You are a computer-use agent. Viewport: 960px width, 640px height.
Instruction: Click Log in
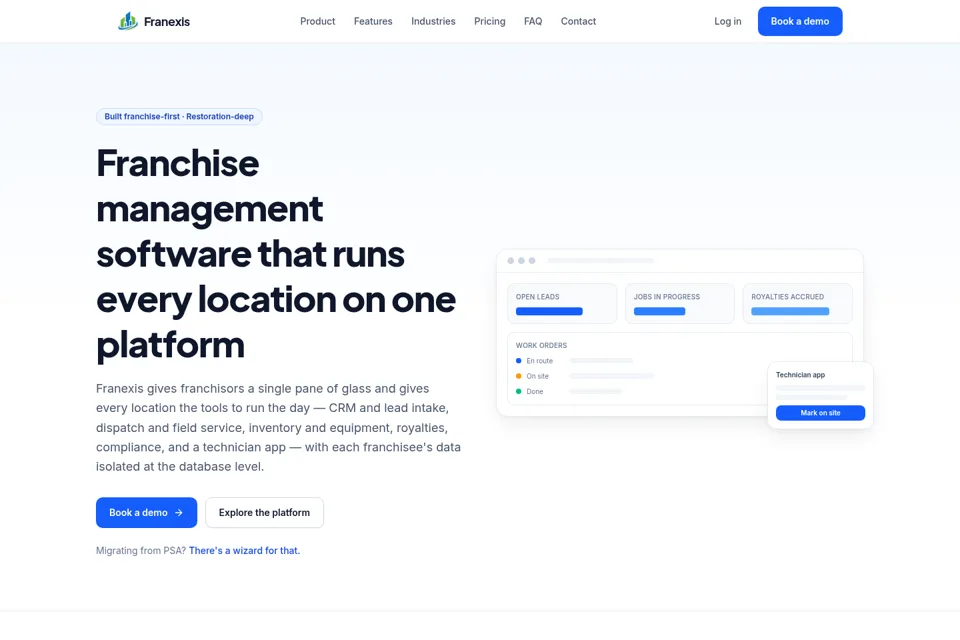pyautogui.click(x=727, y=21)
